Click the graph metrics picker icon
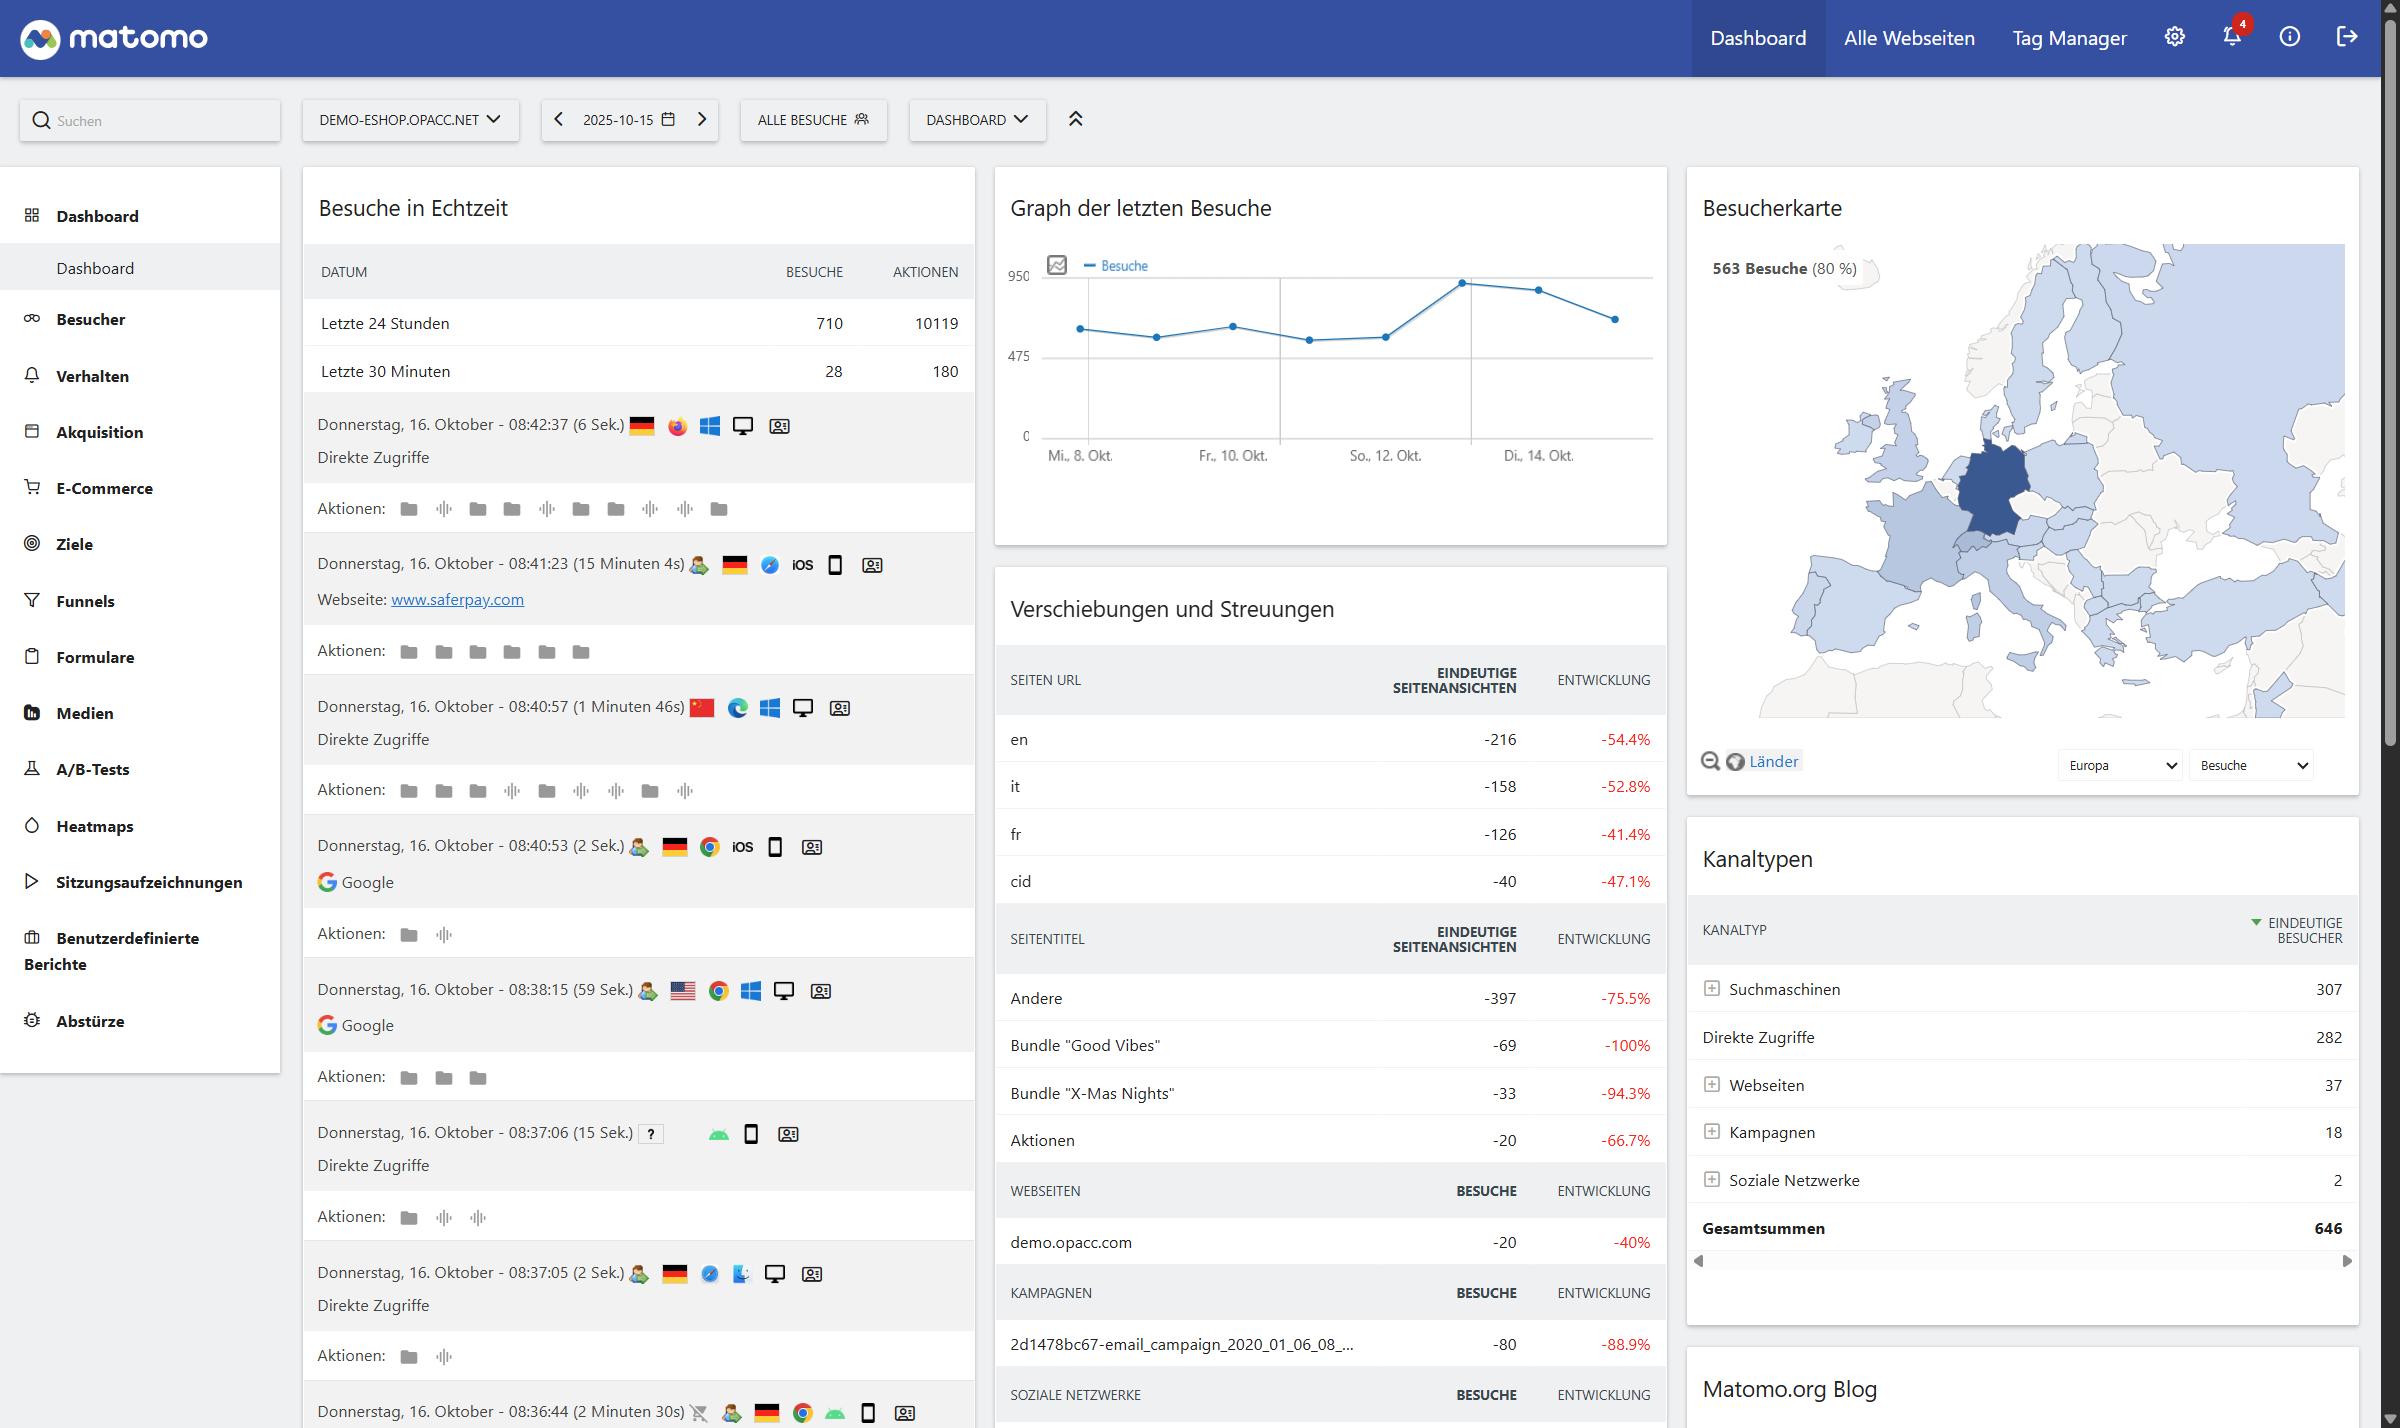The image size is (2400, 1428). (x=1057, y=265)
